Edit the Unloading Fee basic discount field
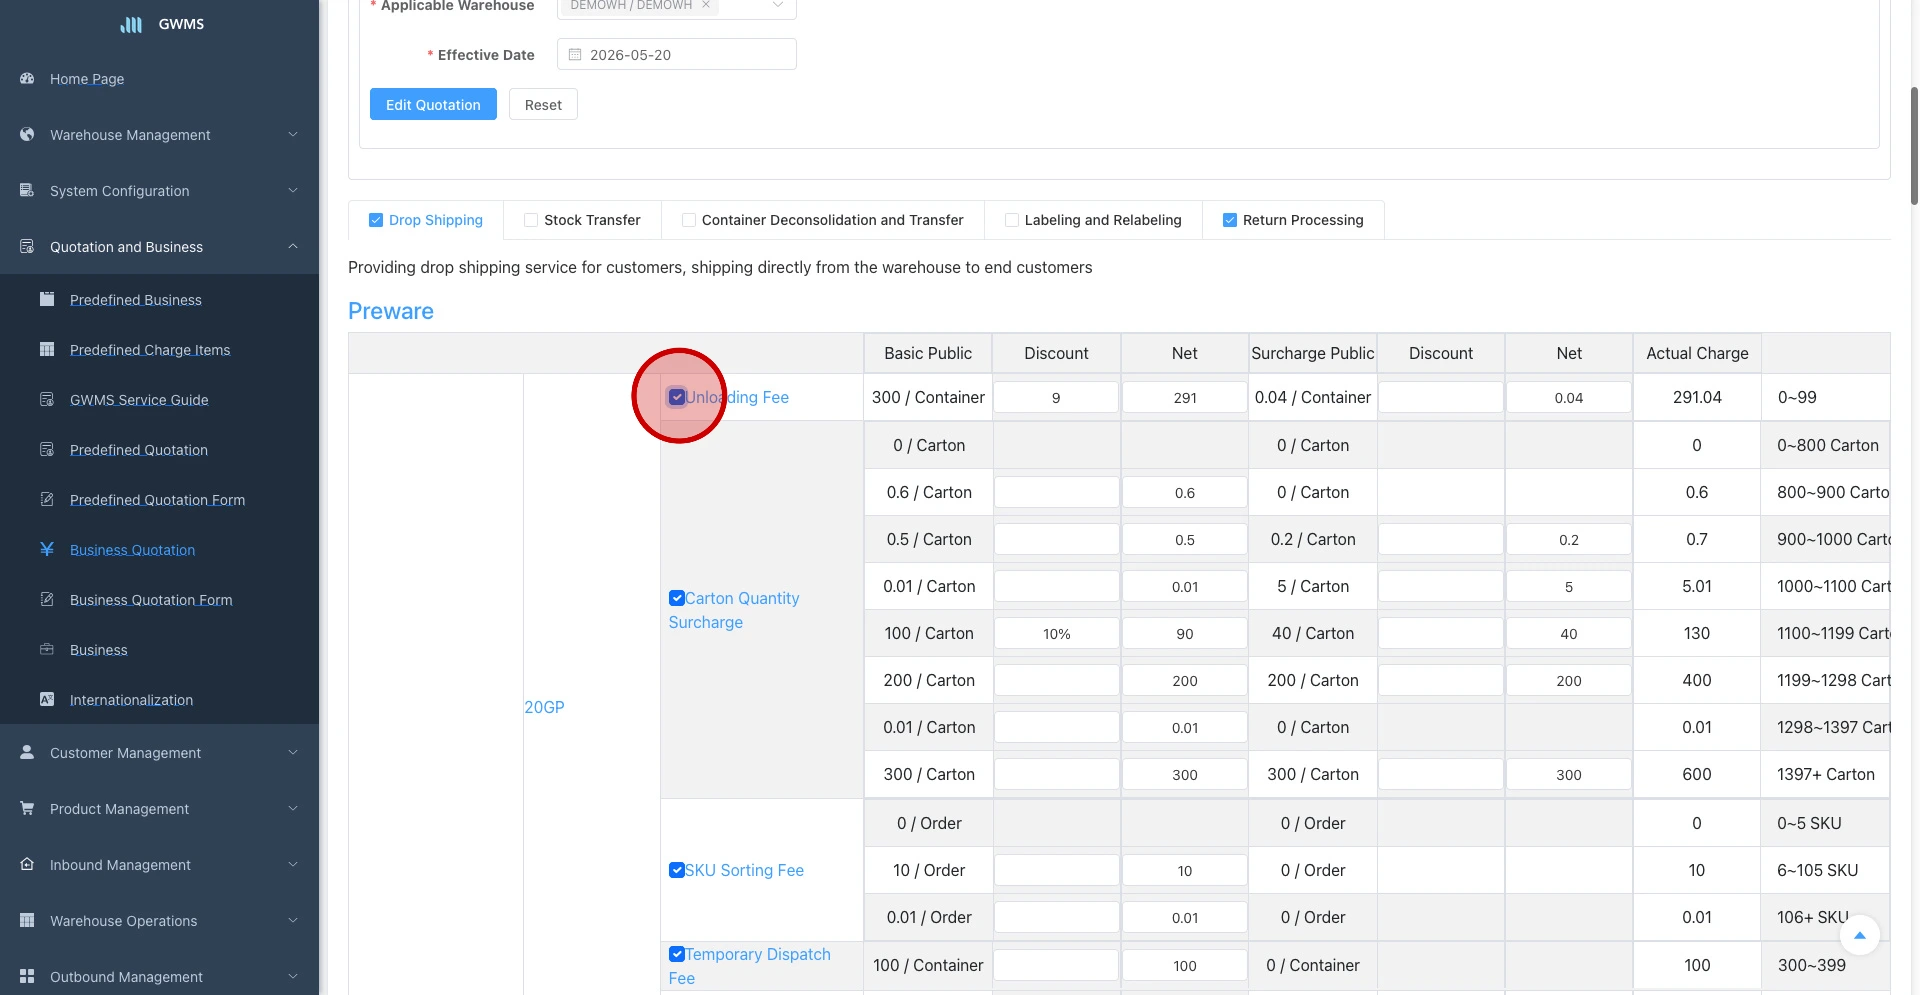This screenshot has height=995, width=1920. tap(1056, 397)
